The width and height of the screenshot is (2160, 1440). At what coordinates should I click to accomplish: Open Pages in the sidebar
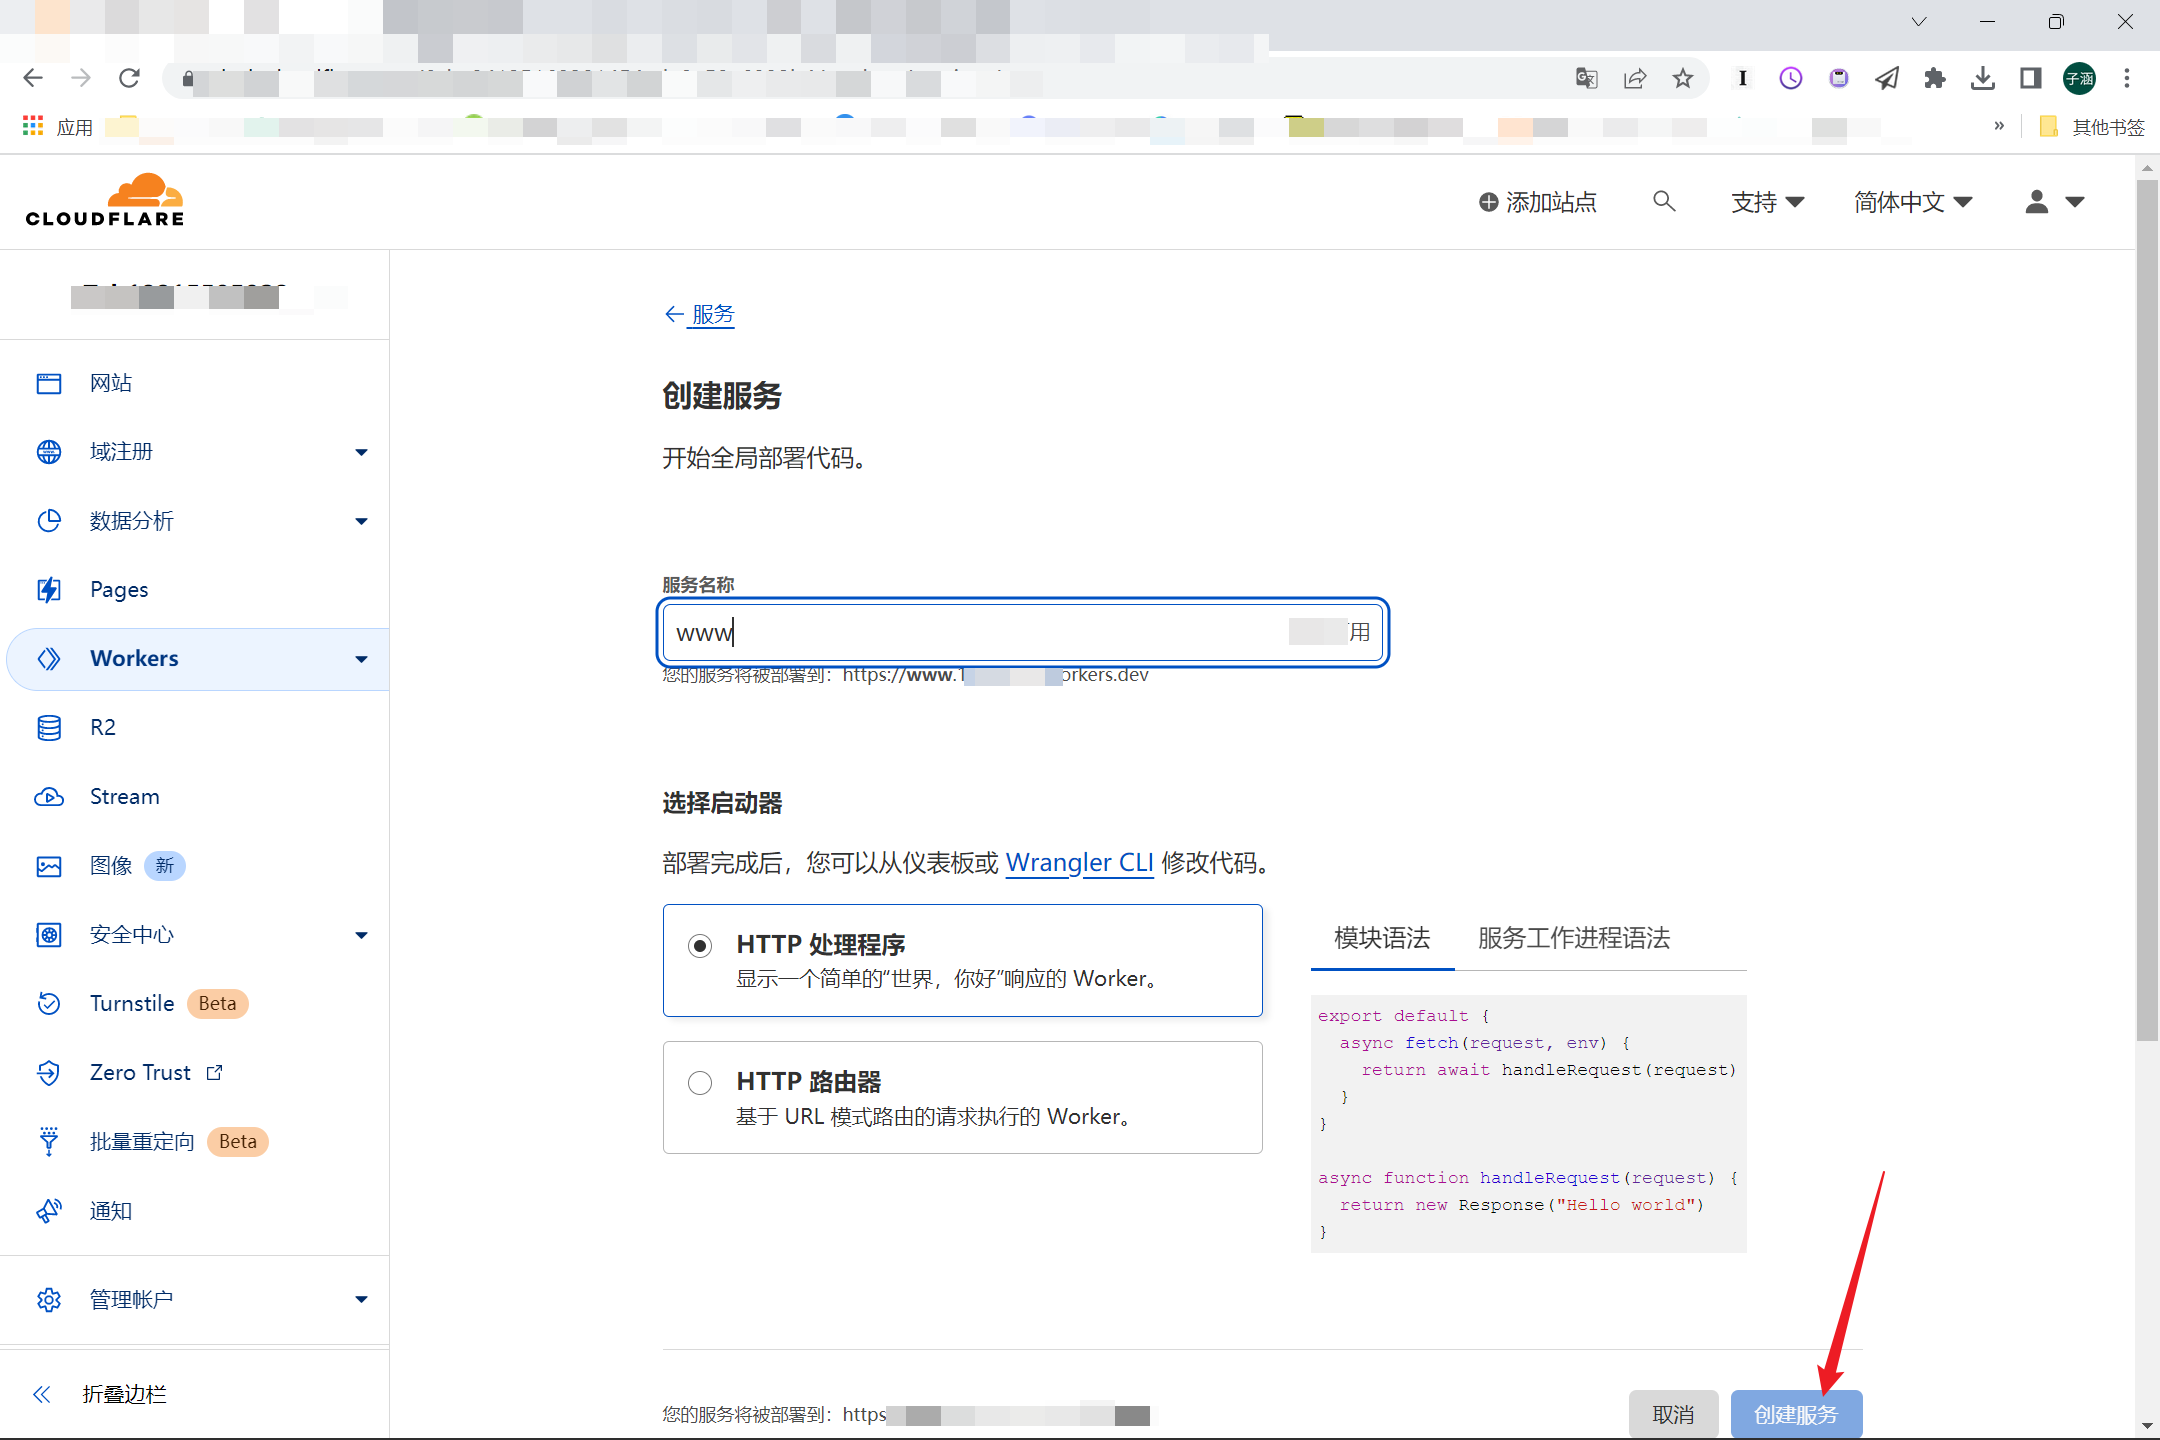click(118, 590)
